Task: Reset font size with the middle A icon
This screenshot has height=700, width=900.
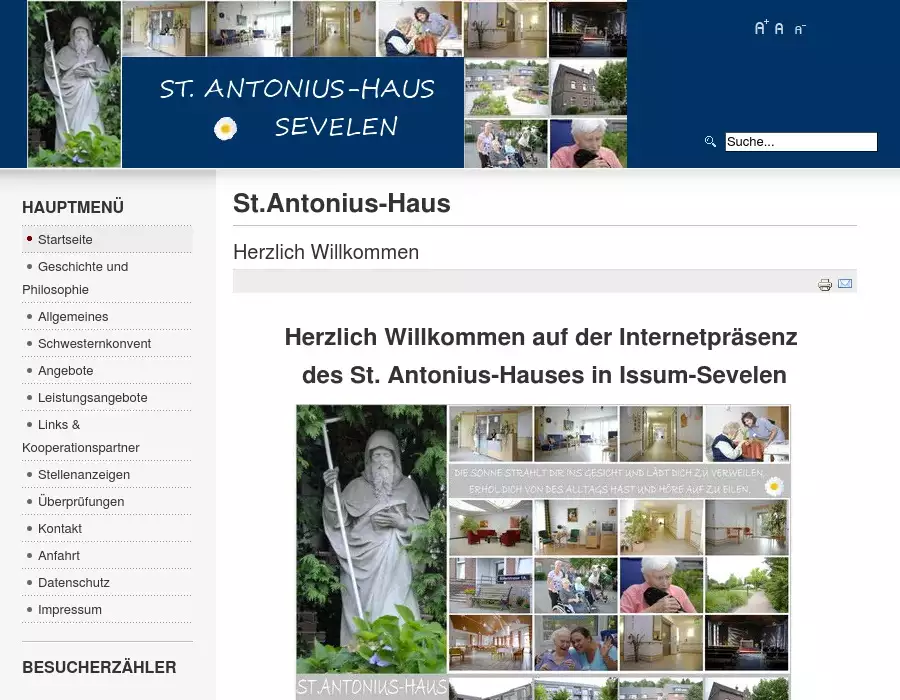Action: pos(779,29)
